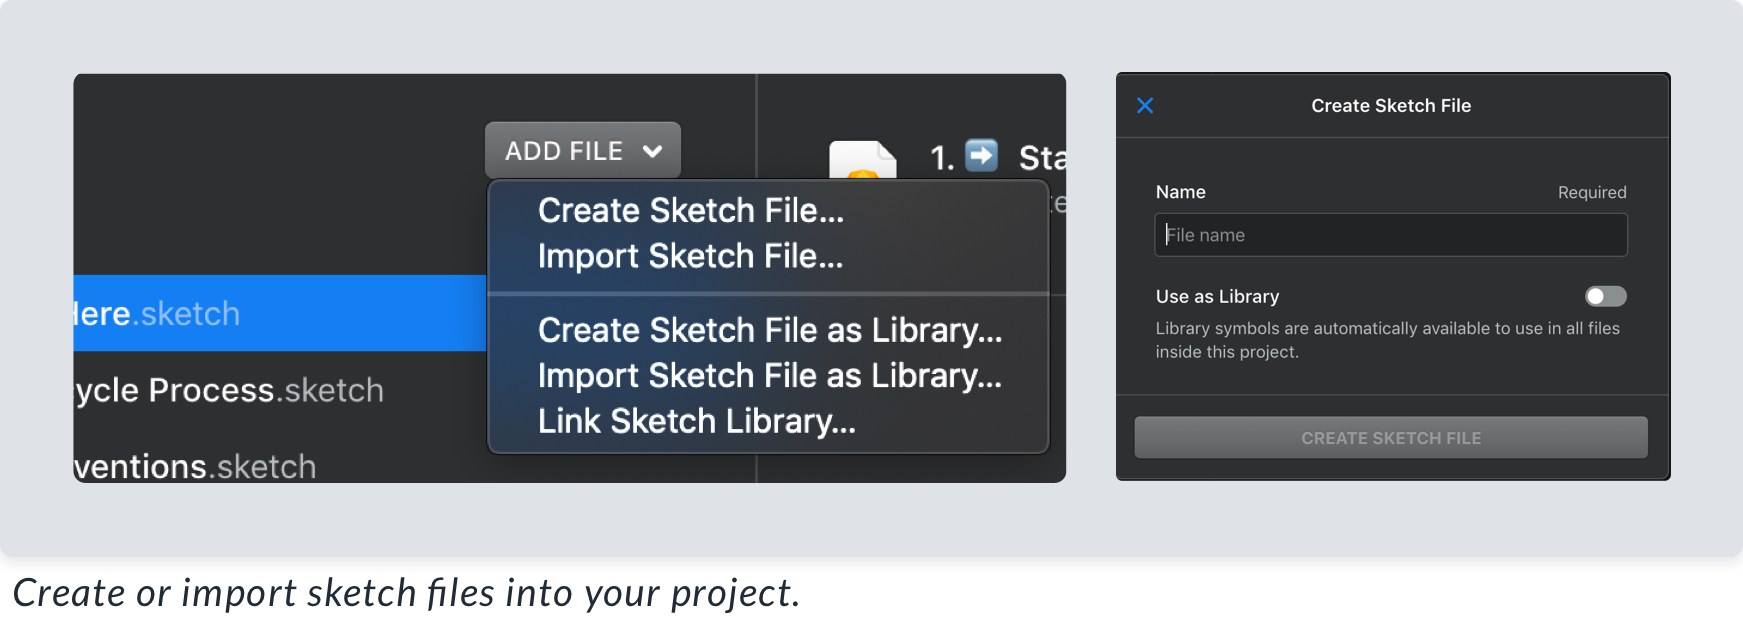Select the highlighted 'ere.sketch' file row
This screenshot has height=627, width=1743.
280,313
